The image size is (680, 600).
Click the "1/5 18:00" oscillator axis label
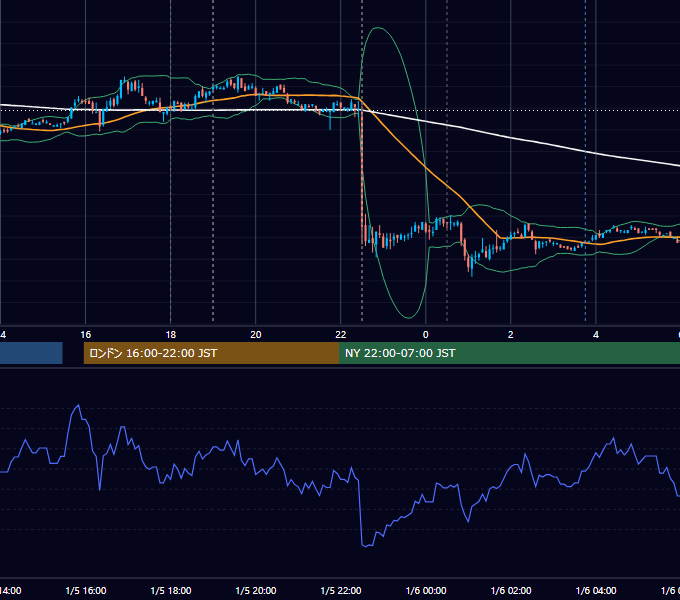pyautogui.click(x=171, y=591)
